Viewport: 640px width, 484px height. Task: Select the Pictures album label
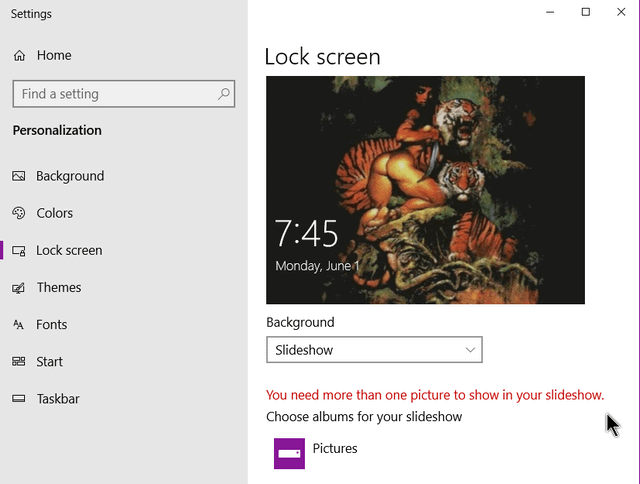click(x=335, y=448)
